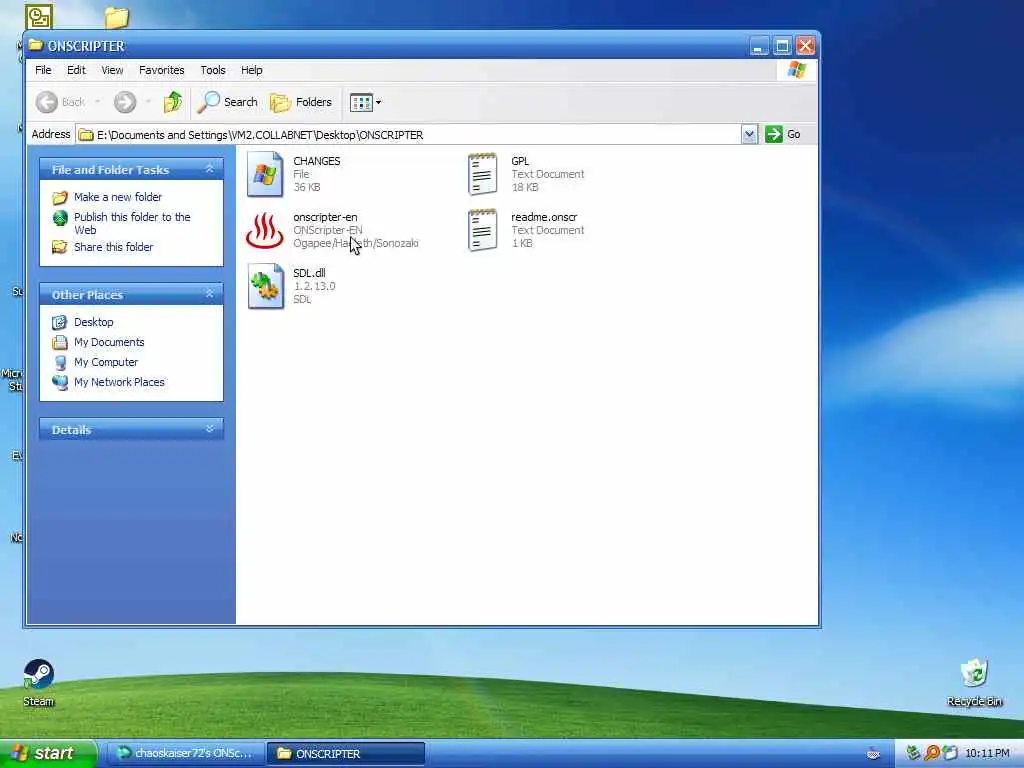Viewport: 1024px width, 768px height.
Task: Select the GPL text document icon
Action: 483,174
